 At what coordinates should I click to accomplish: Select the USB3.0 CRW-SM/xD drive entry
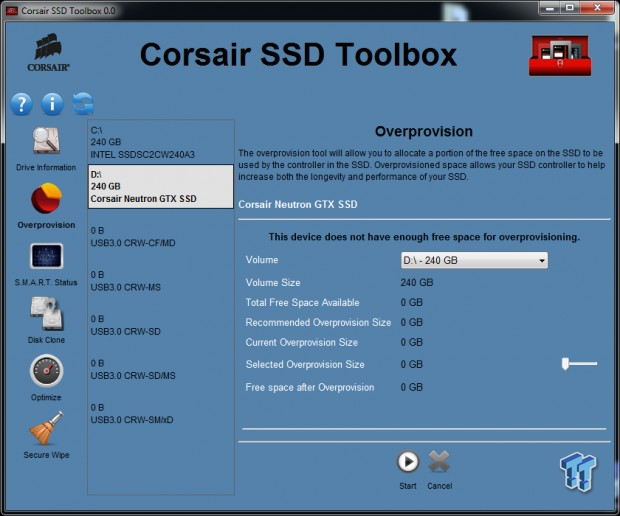[161, 414]
